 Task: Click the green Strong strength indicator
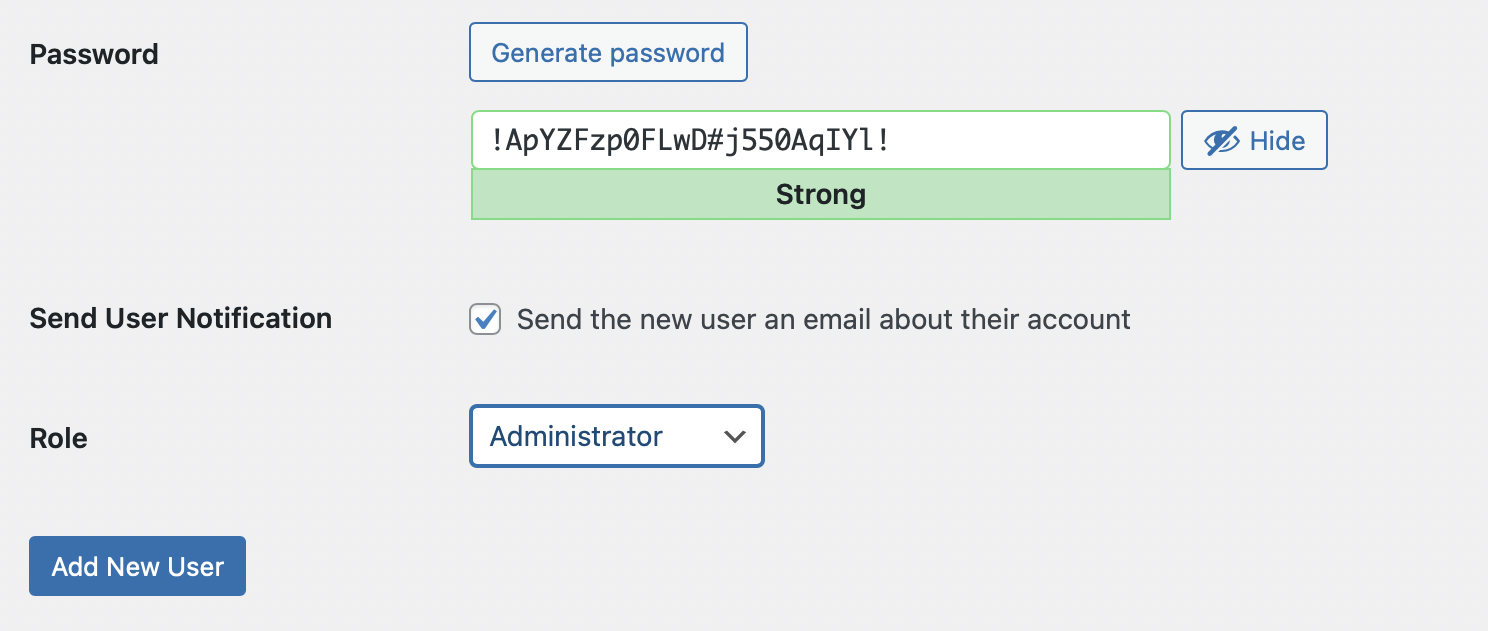820,194
